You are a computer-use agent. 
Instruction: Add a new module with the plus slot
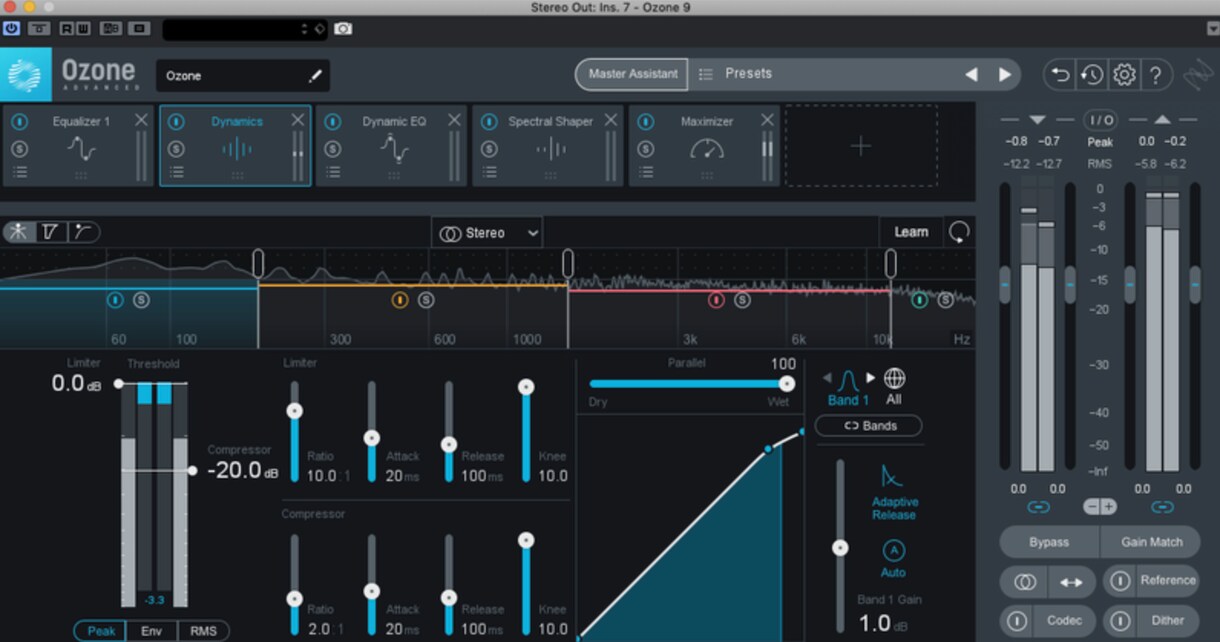861,146
